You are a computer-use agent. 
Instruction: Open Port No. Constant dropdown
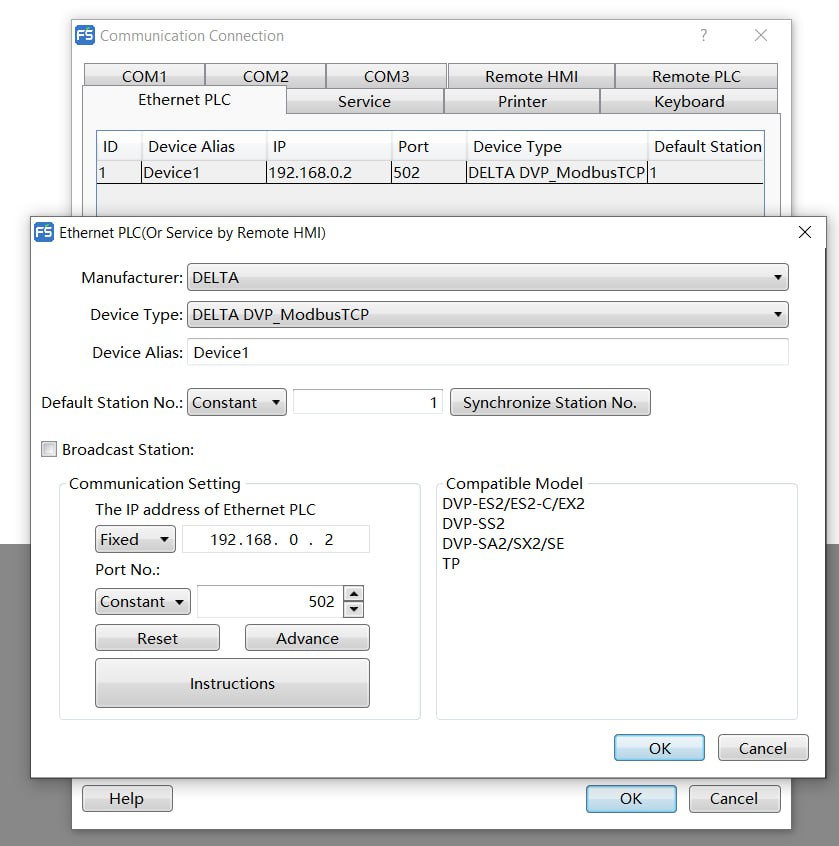(x=143, y=602)
